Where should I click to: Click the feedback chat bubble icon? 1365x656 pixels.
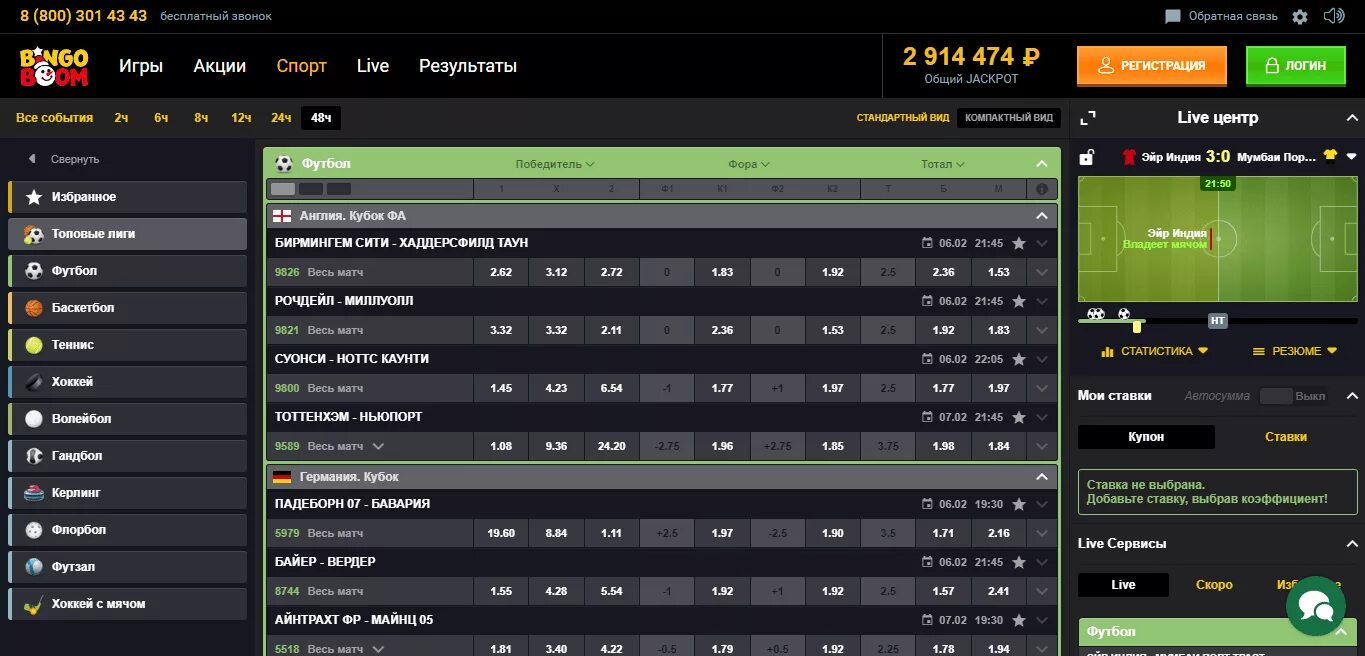[x=1173, y=16]
